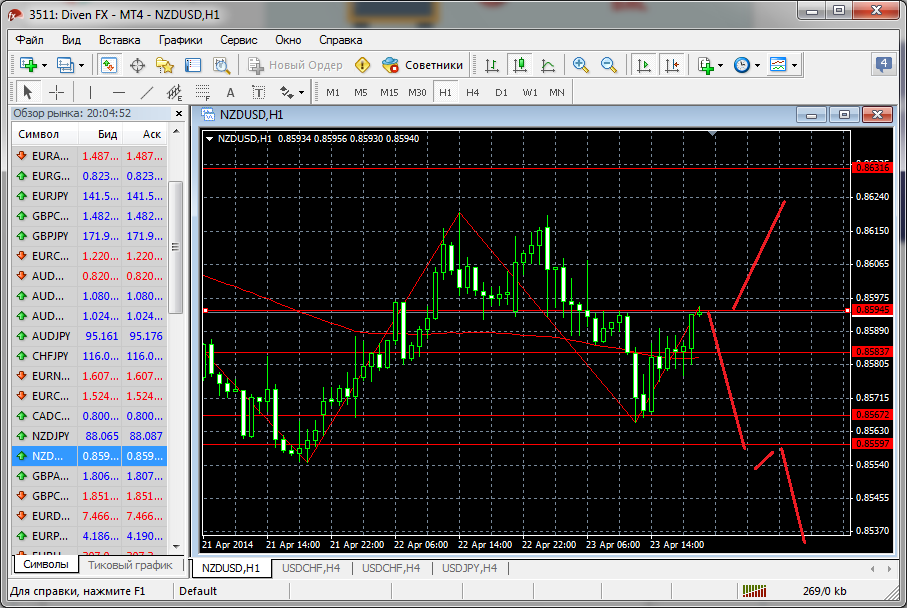Open the Сервис menu
Viewport: 907px width, 608px height.
coord(238,40)
